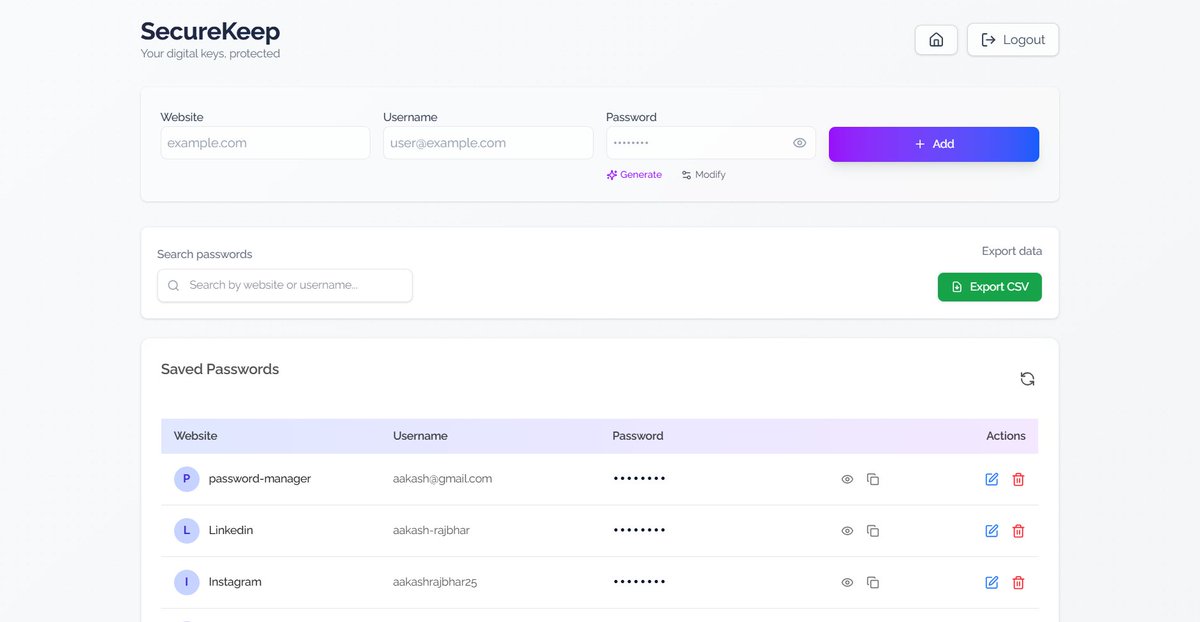
Task: Click the password-manager website name
Action: coord(260,479)
